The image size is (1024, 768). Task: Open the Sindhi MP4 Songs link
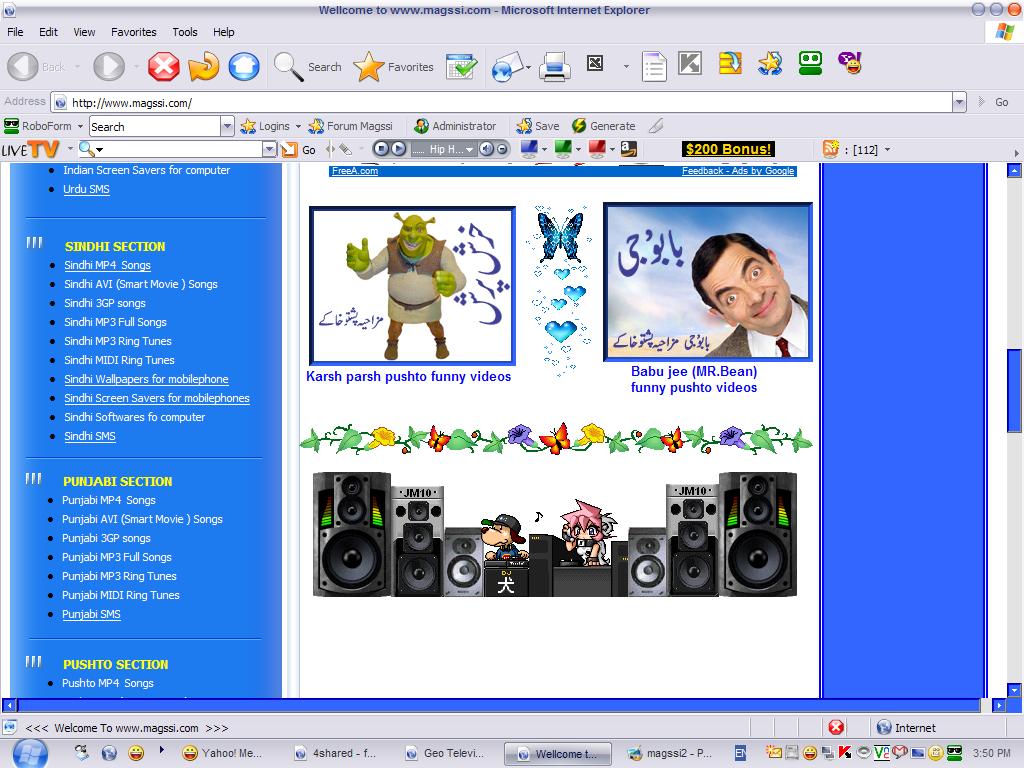click(x=107, y=265)
